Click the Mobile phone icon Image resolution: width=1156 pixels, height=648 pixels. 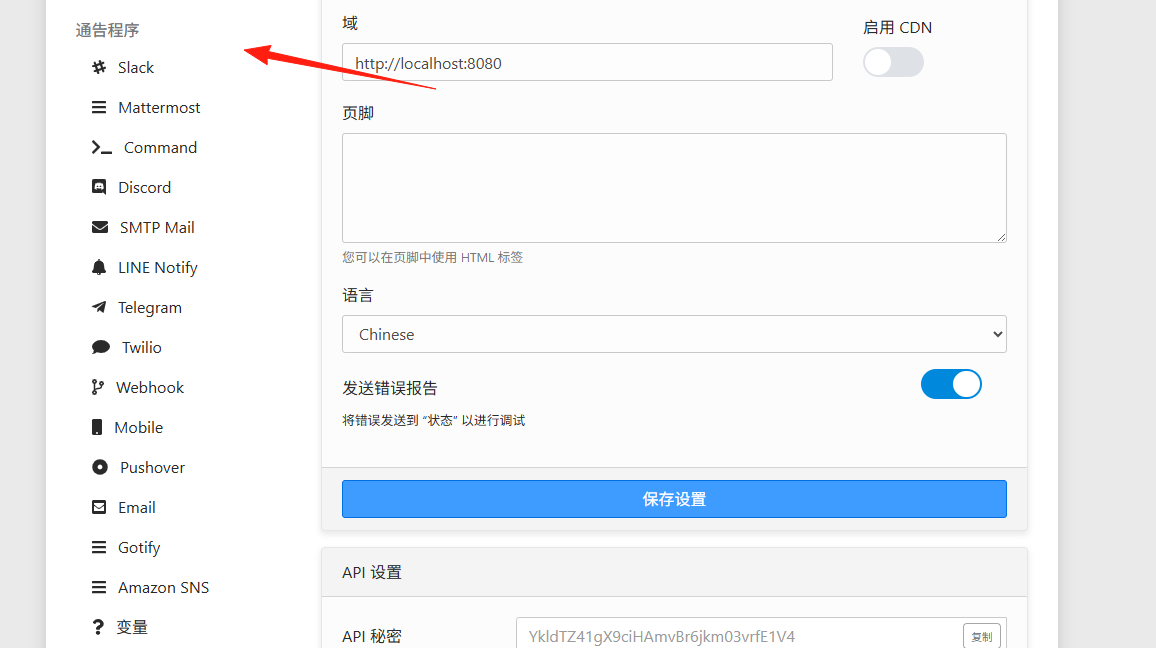tap(97, 427)
